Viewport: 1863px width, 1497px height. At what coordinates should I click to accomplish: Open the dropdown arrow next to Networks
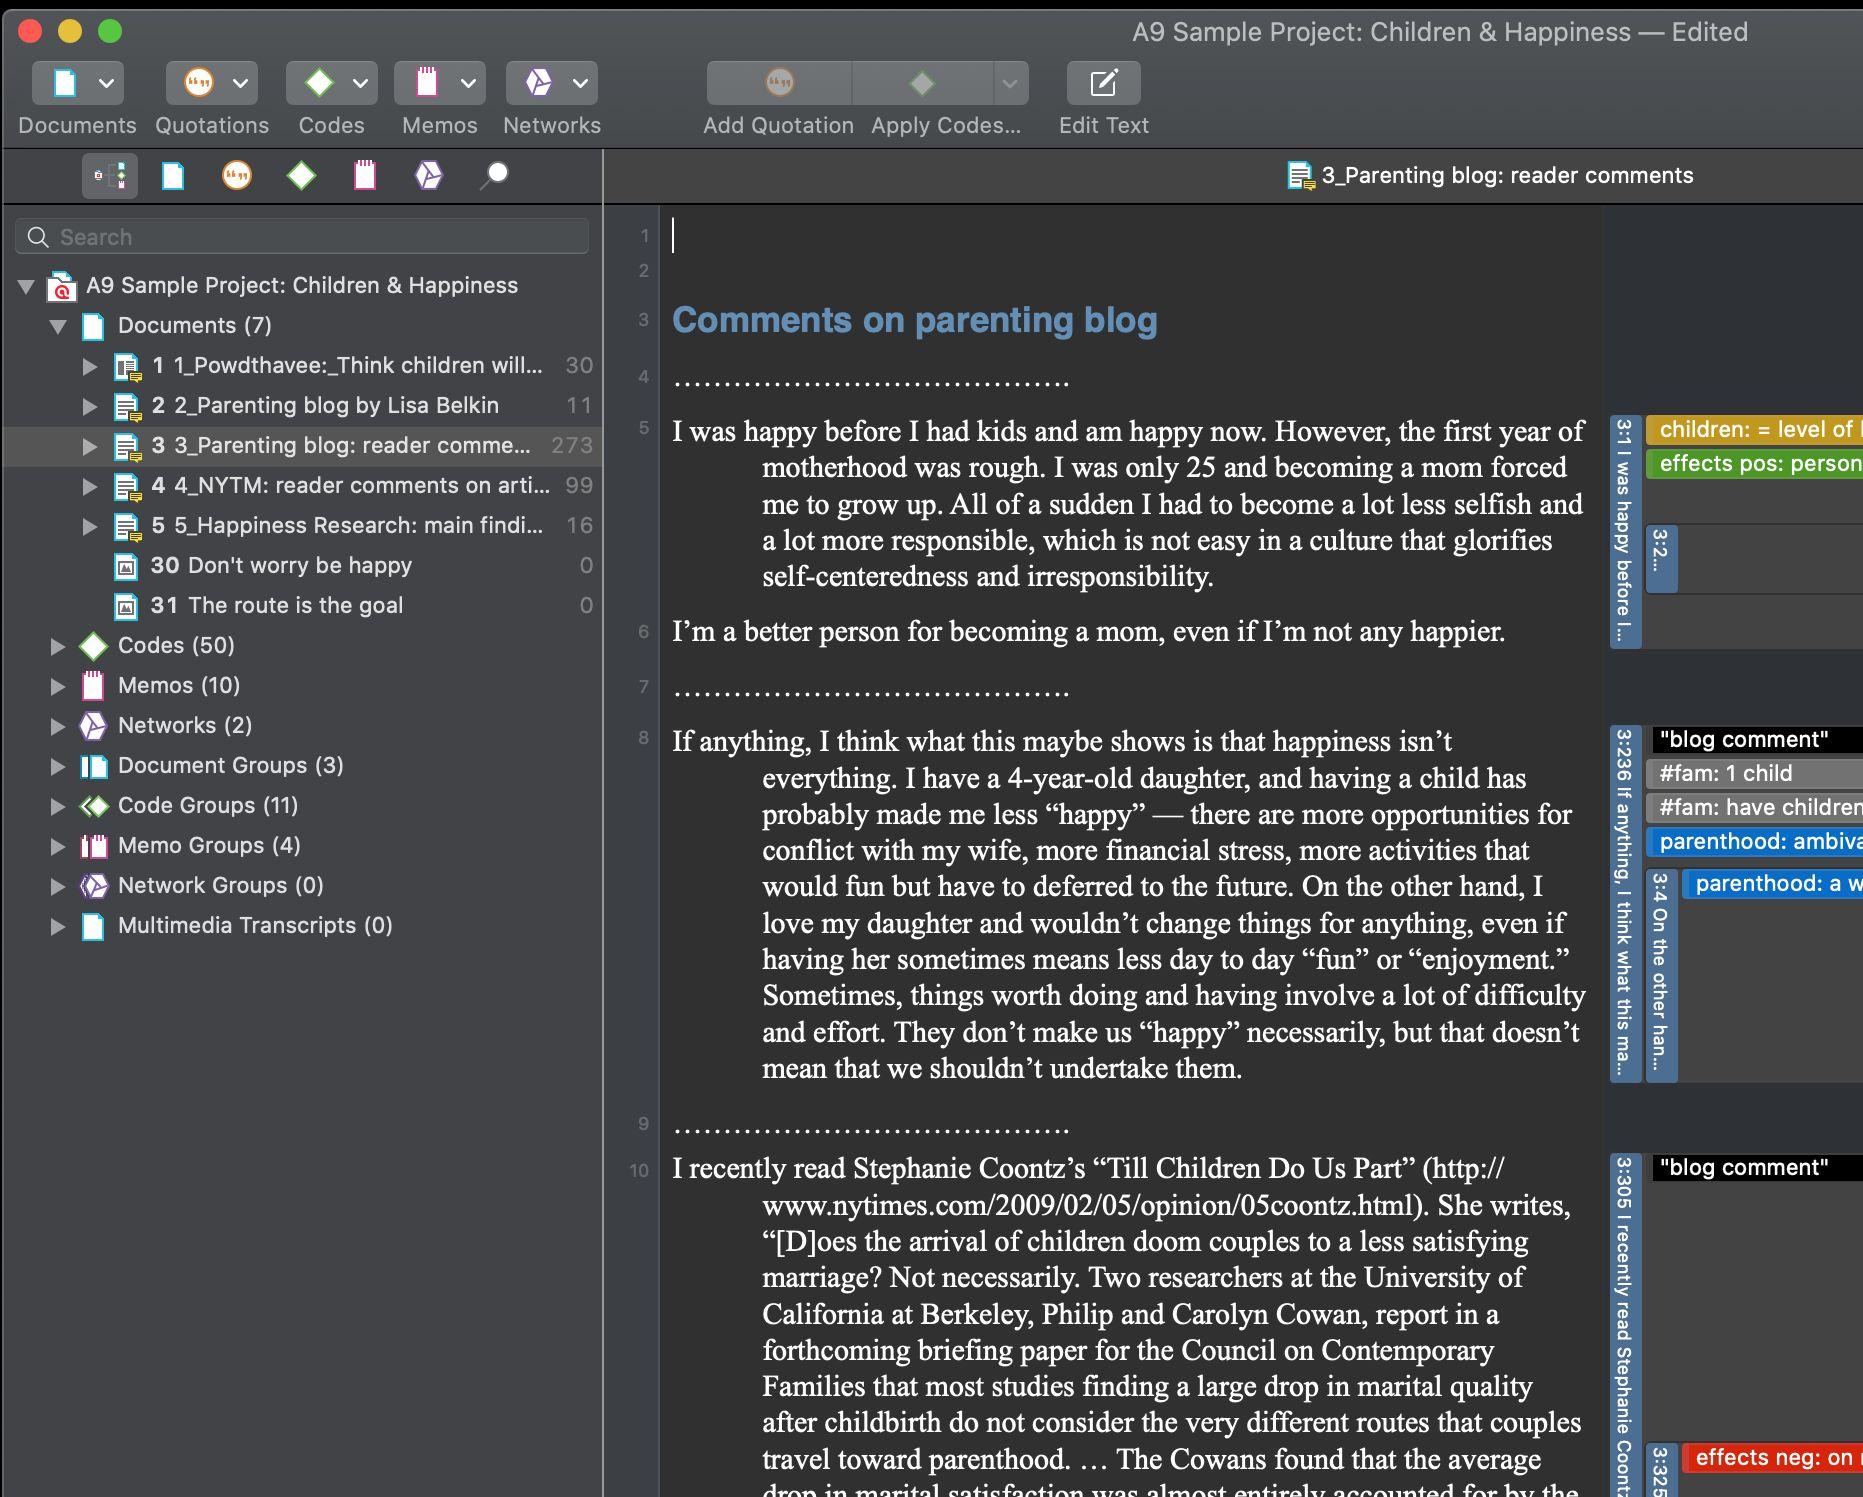coord(580,83)
